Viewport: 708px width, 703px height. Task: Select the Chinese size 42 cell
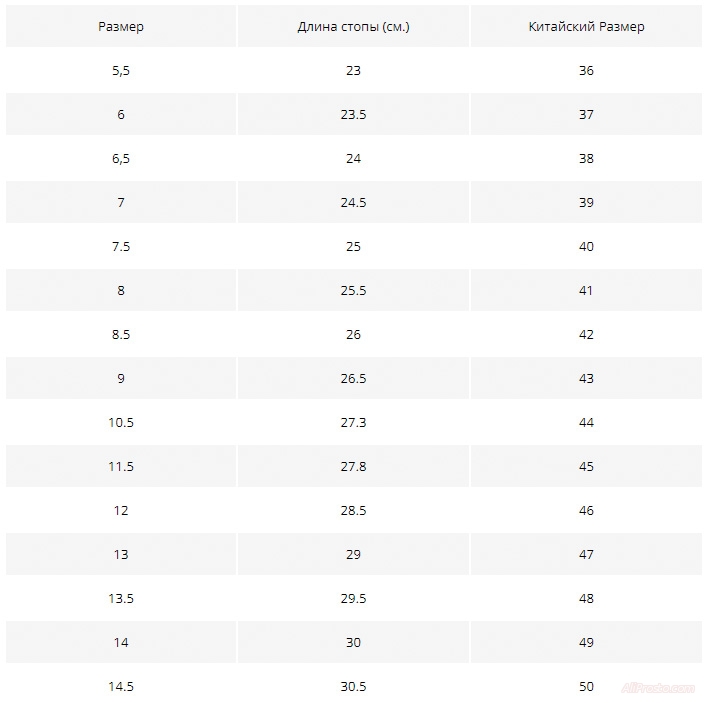(586, 335)
